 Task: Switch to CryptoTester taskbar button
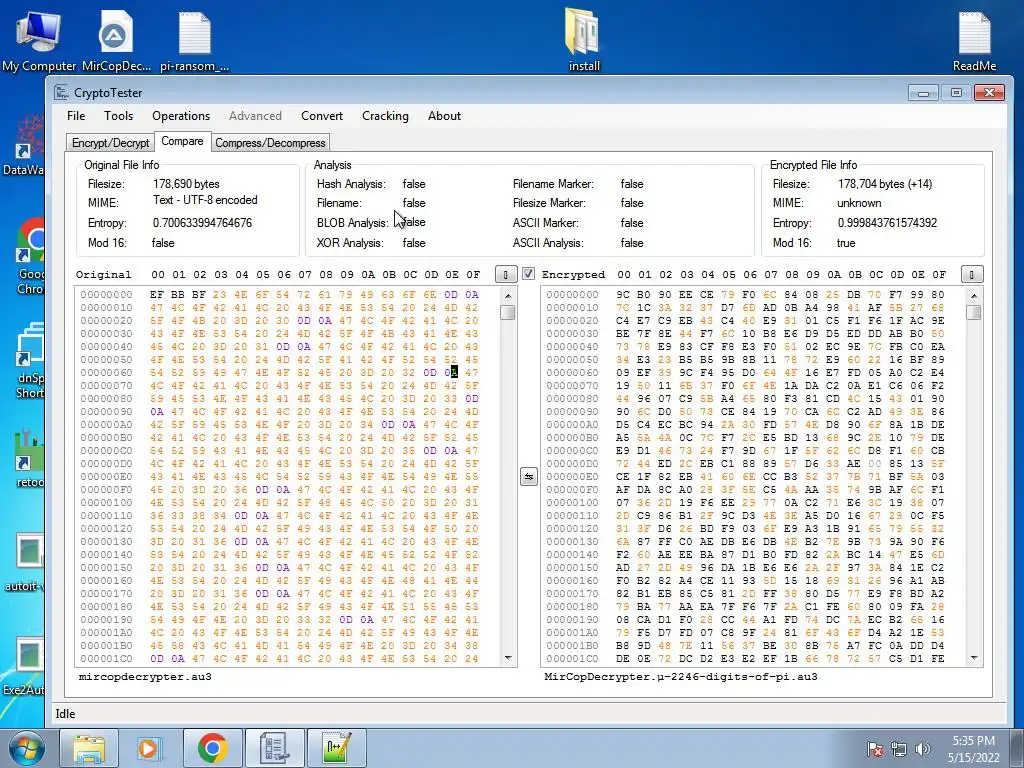(x=274, y=748)
